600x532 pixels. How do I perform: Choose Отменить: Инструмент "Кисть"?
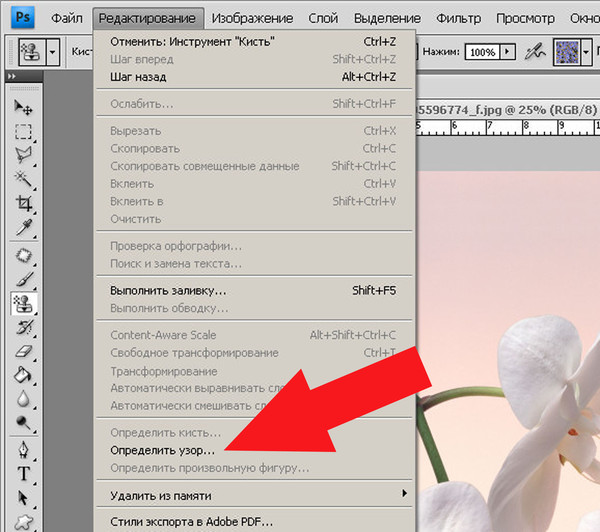[254, 41]
